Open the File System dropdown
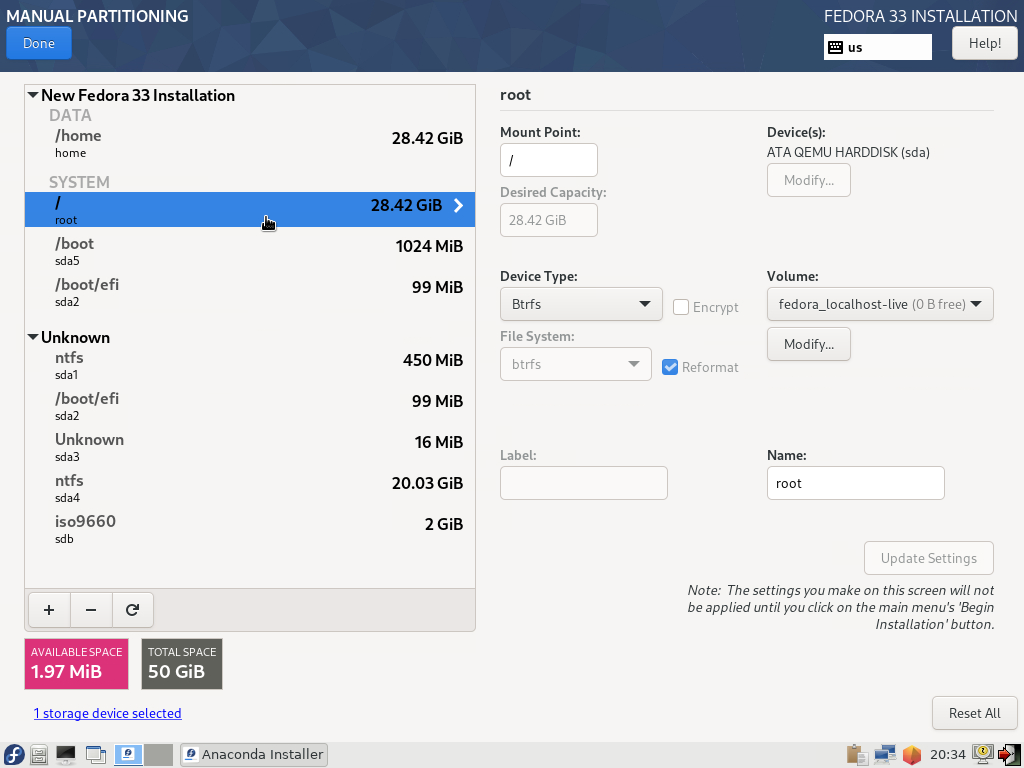This screenshot has height=768, width=1024. tap(576, 364)
